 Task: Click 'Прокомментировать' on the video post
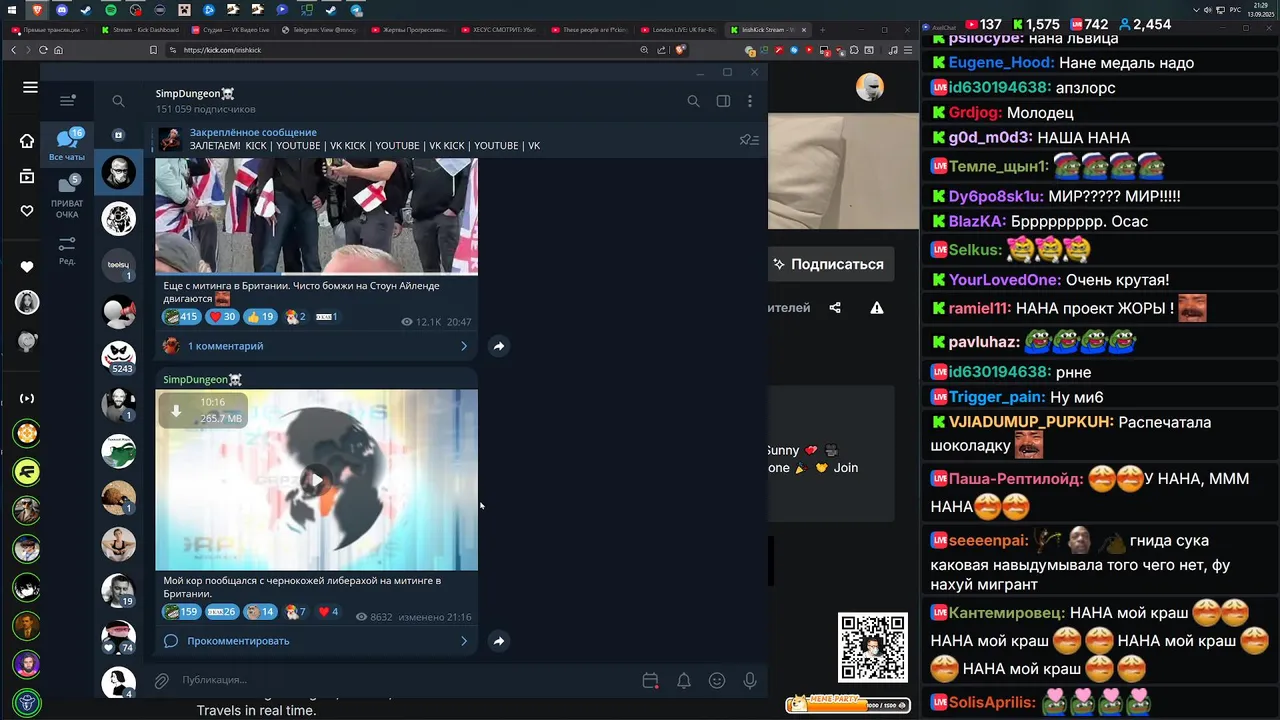(238, 641)
